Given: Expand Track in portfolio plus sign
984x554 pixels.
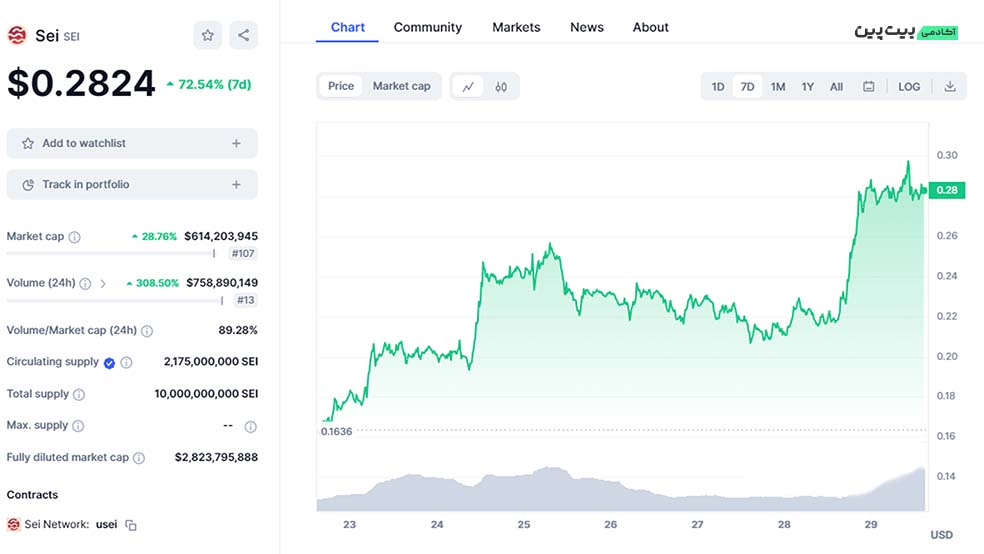Looking at the screenshot, I should tap(236, 185).
